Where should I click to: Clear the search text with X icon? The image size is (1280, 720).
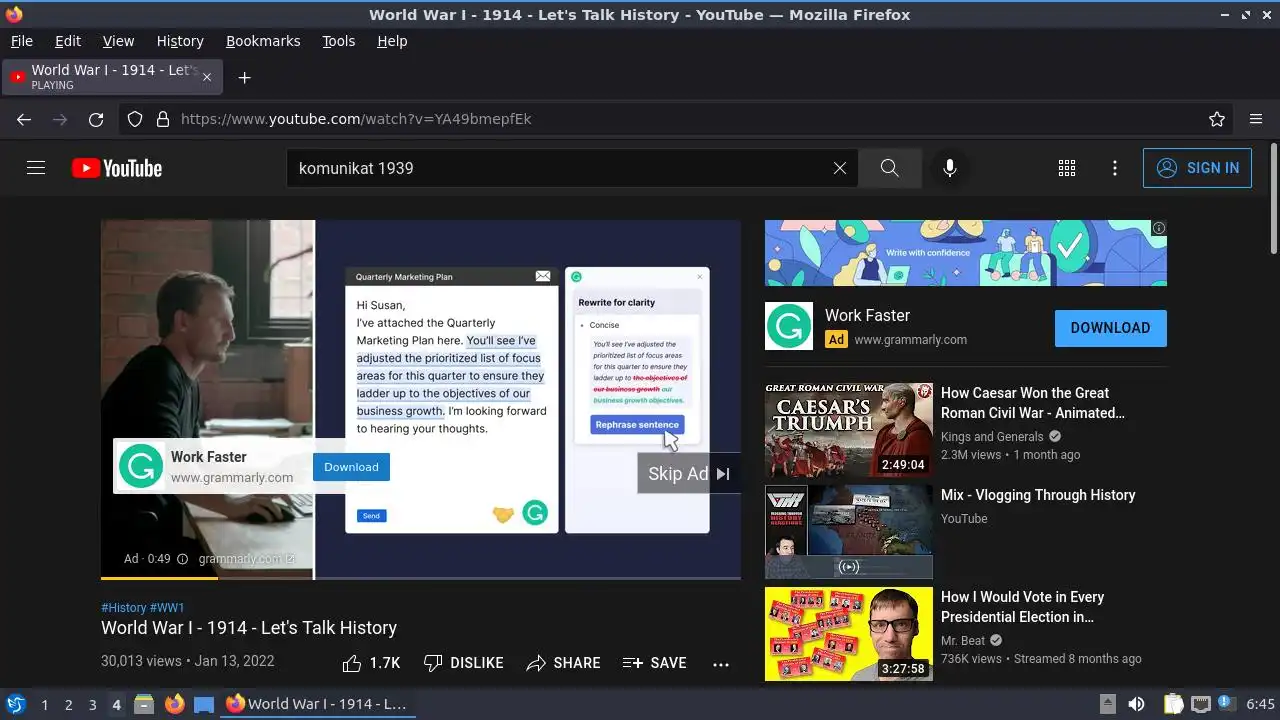[840, 168]
